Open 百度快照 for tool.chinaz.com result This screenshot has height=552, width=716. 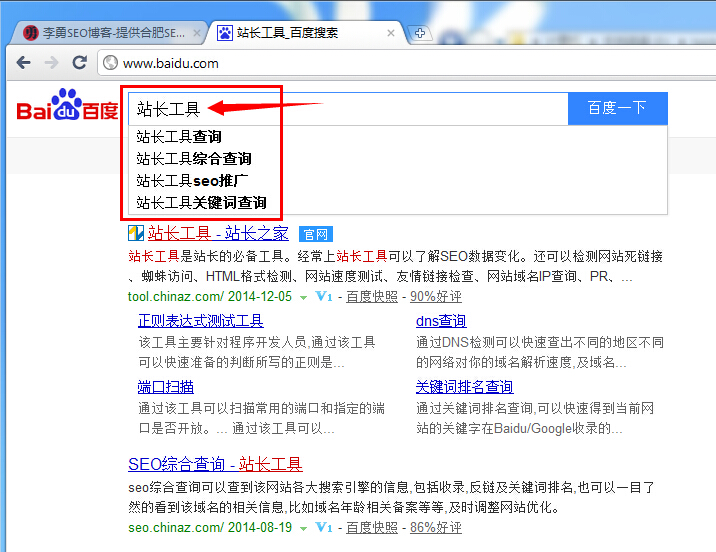point(372,297)
